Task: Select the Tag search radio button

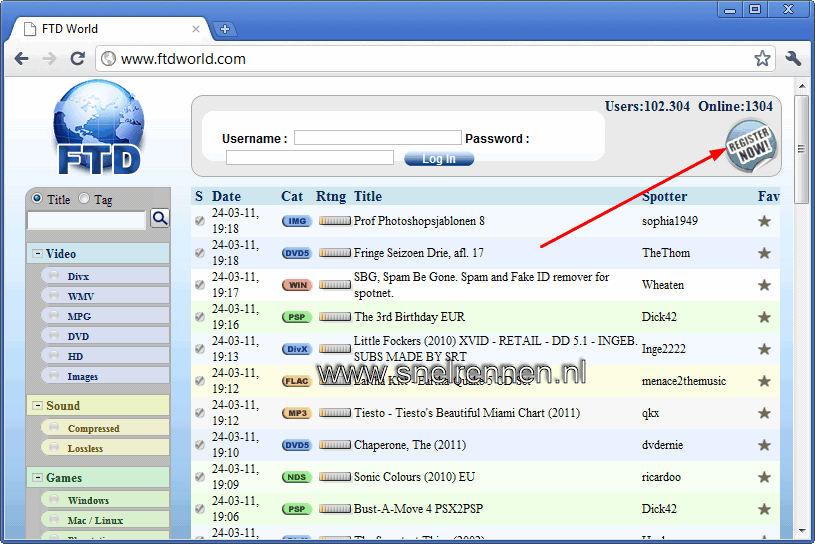Action: [x=84, y=198]
